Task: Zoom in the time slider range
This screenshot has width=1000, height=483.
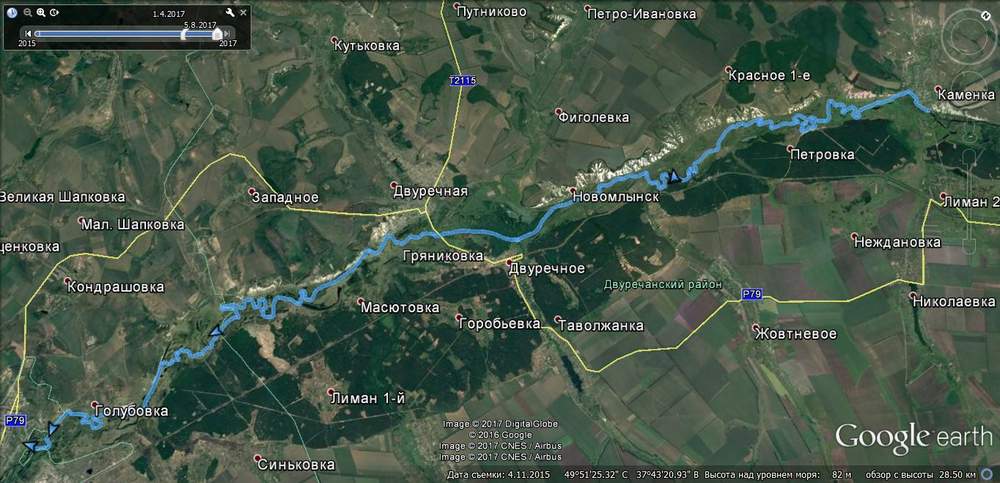Action: pos(41,12)
